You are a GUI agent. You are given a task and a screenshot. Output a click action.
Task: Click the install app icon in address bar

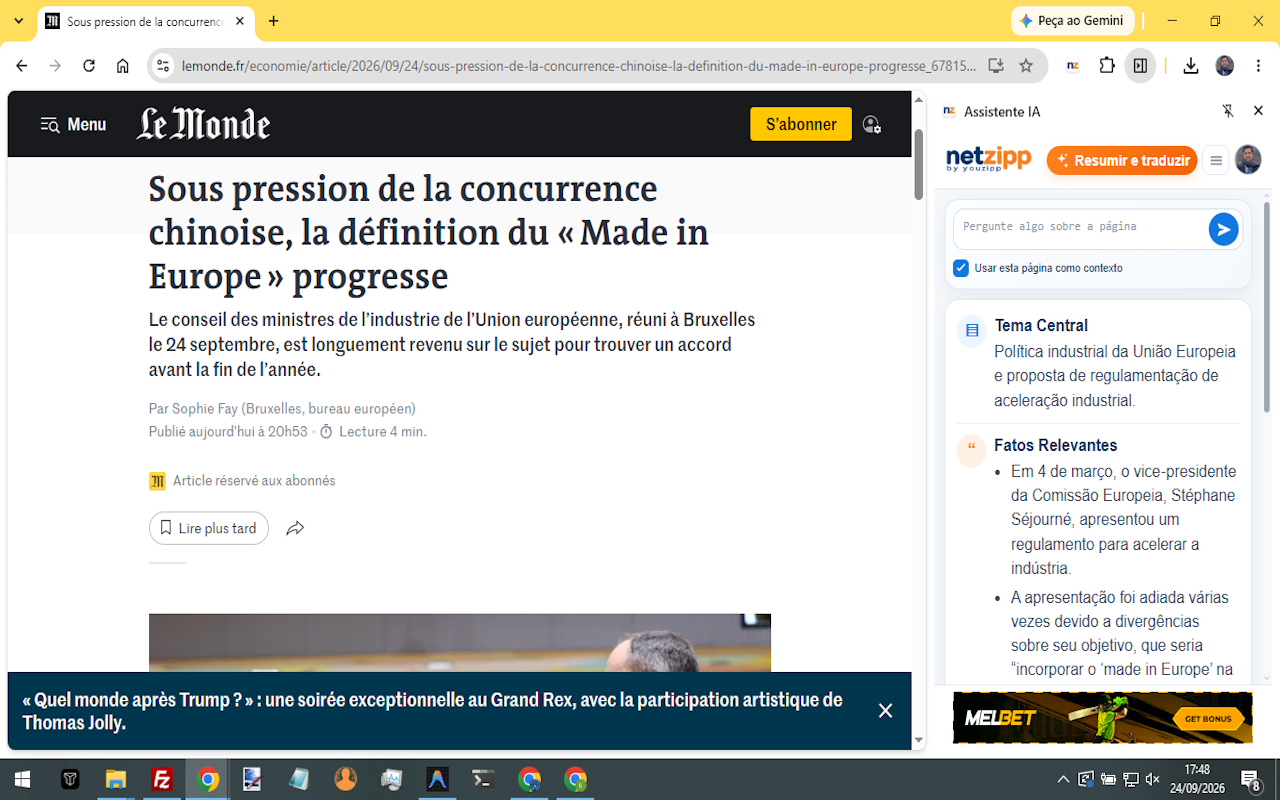(995, 66)
